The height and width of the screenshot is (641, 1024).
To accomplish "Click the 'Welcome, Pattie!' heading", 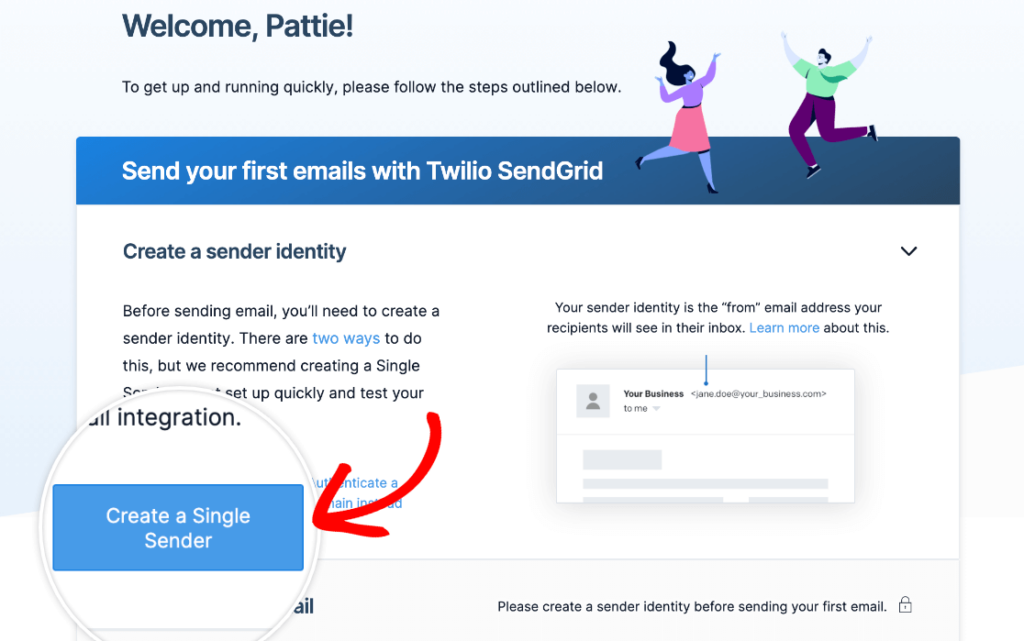I will [x=237, y=27].
